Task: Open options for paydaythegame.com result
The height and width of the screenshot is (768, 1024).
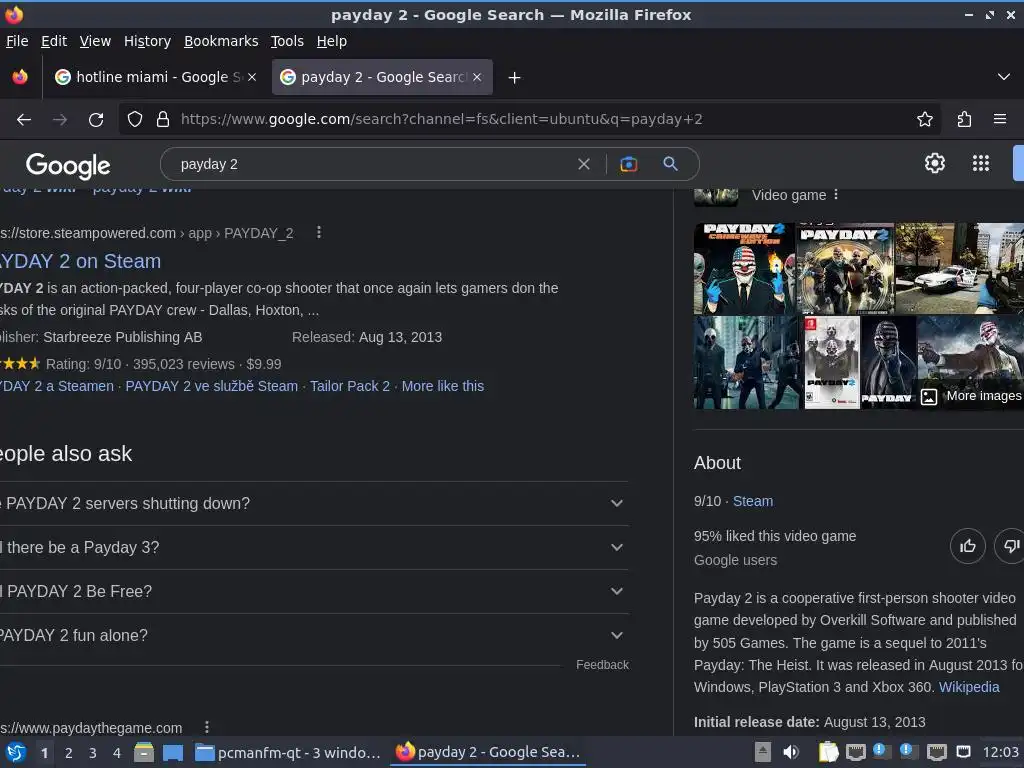Action: coord(206,727)
